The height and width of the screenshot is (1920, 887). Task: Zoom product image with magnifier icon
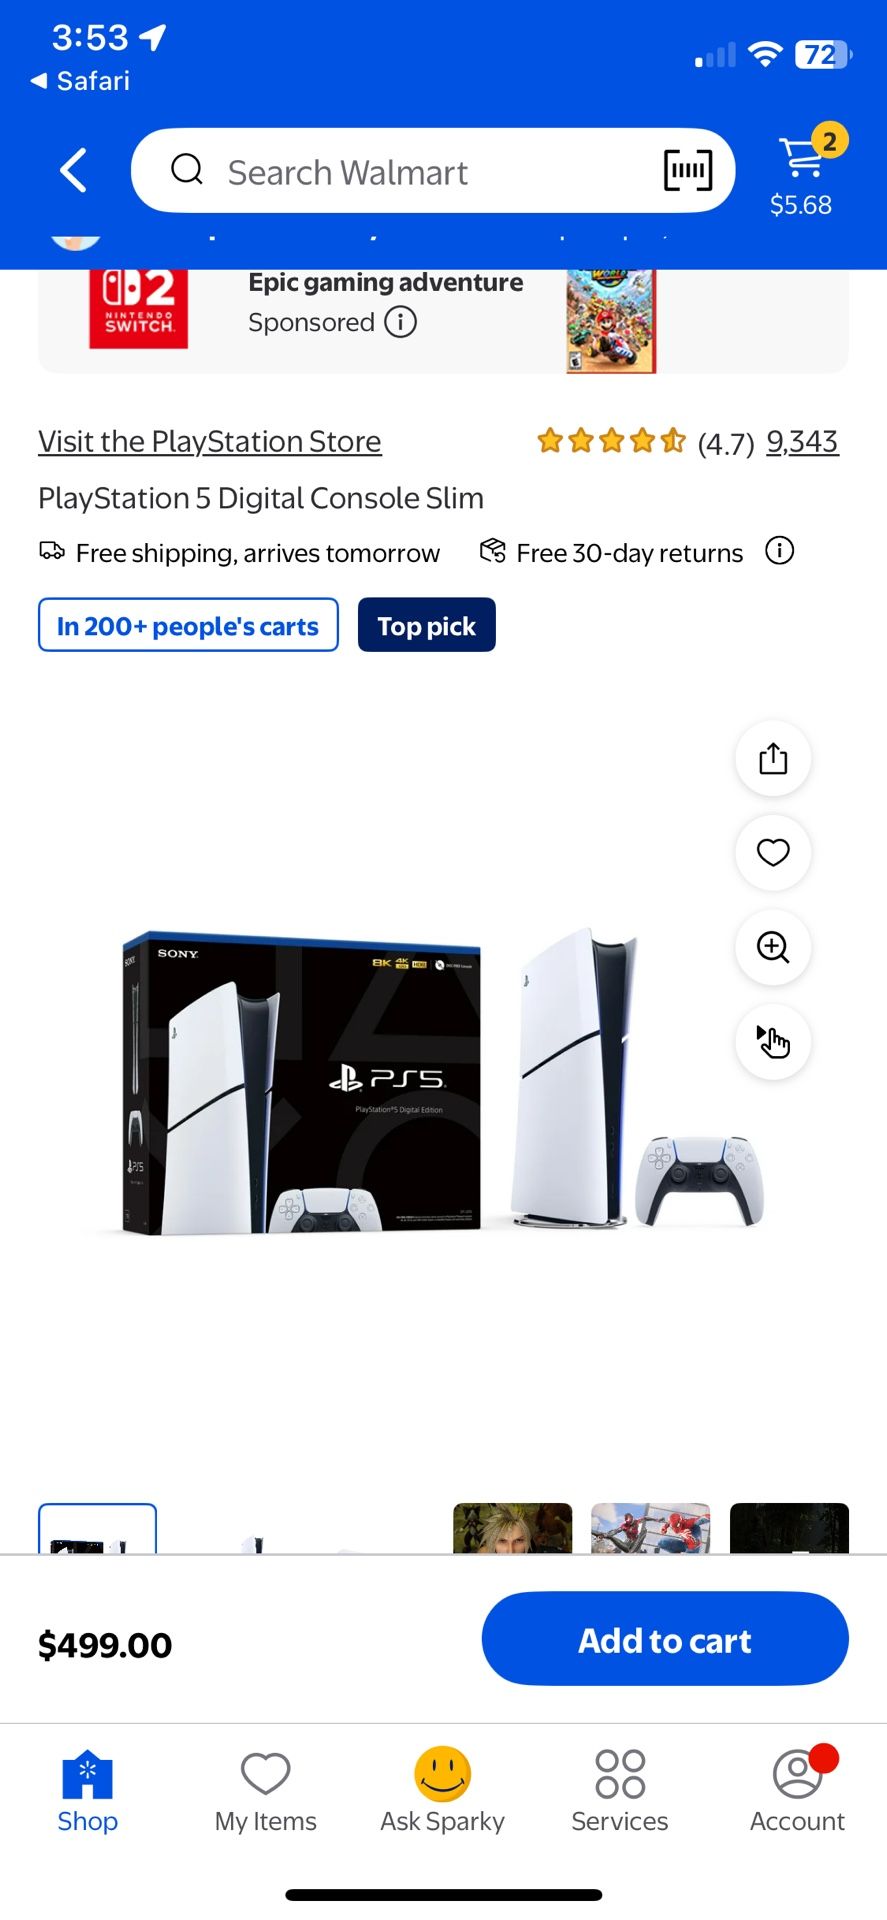[x=773, y=947]
